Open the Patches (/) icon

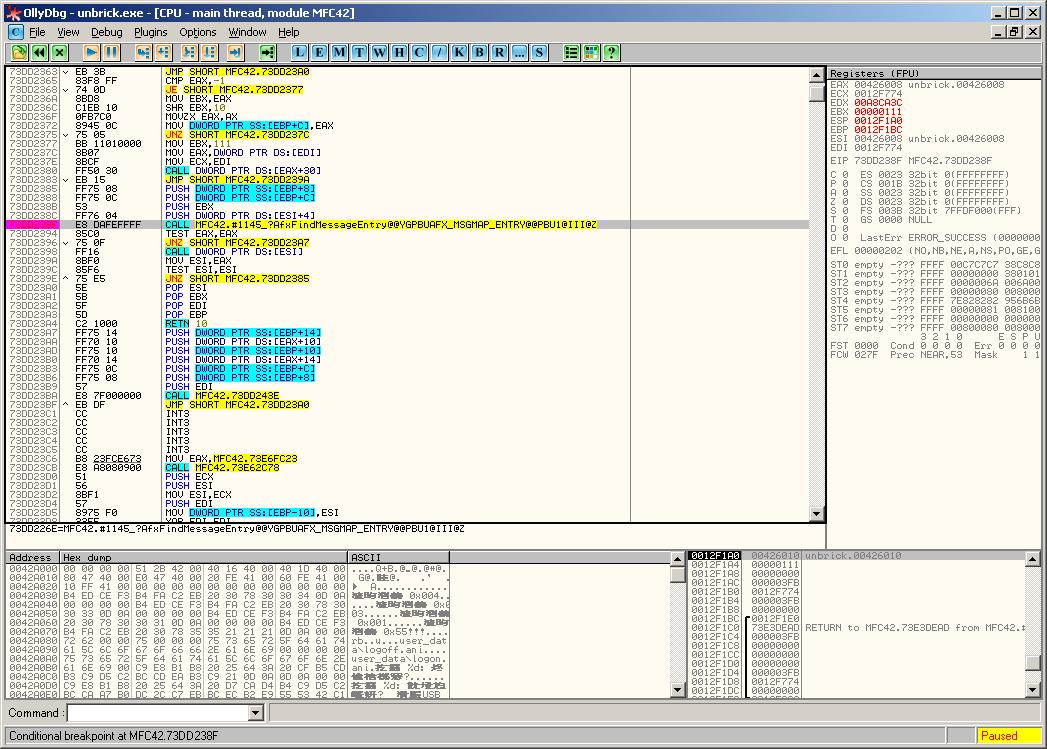click(x=439, y=52)
